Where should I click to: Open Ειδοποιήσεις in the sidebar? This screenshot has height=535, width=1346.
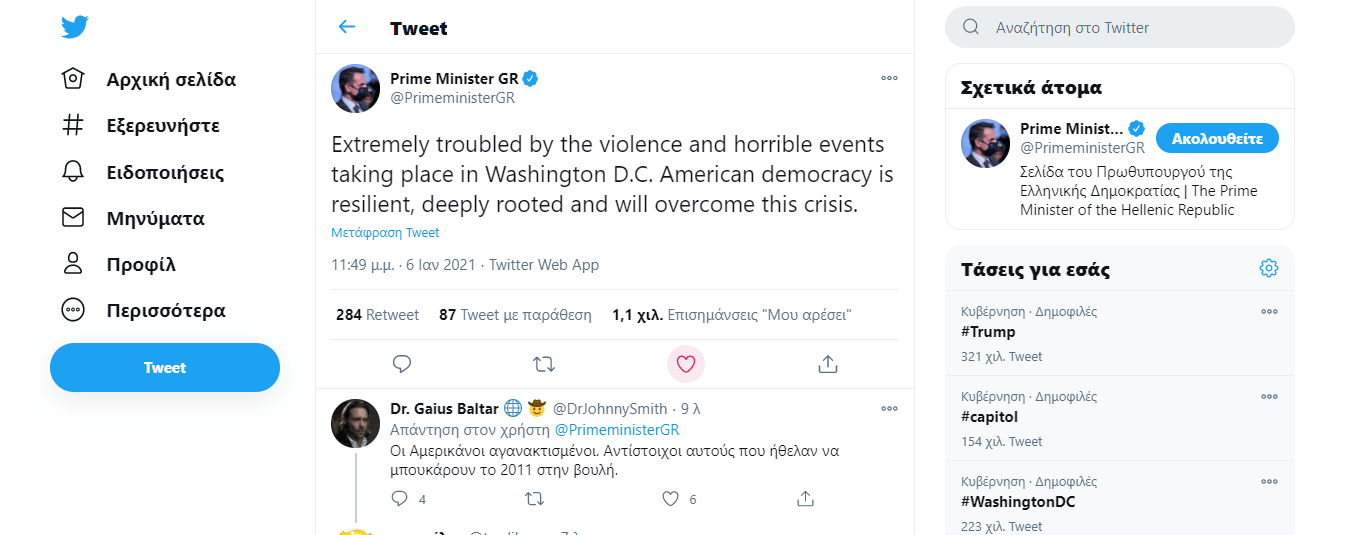[x=165, y=172]
